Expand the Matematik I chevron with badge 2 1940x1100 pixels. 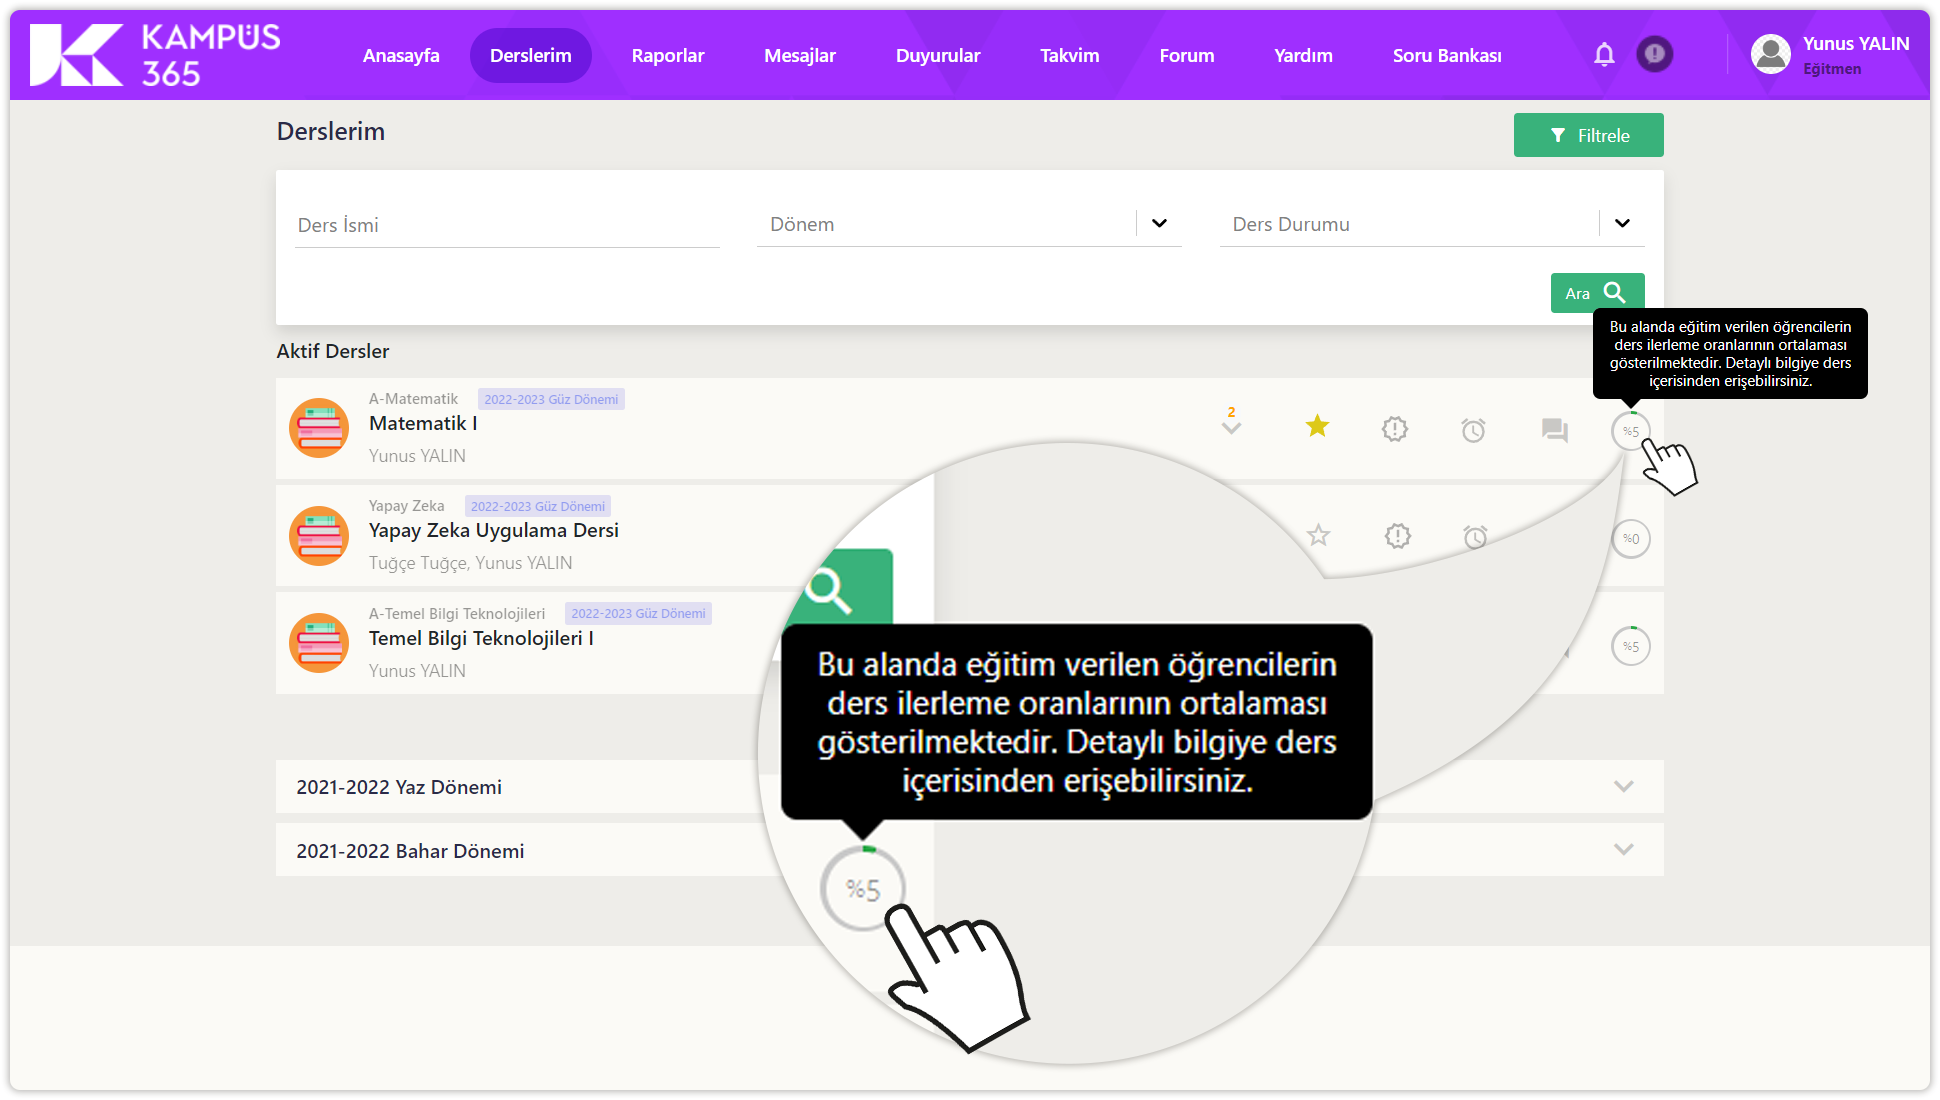(1231, 427)
